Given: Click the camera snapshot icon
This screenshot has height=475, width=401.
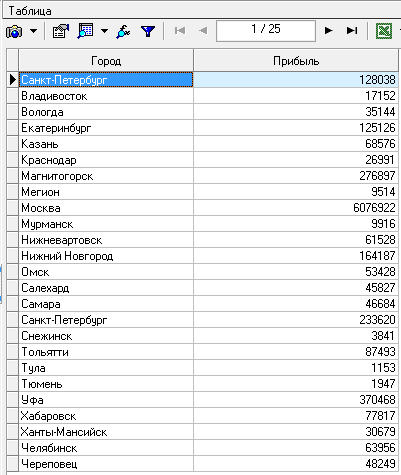Looking at the screenshot, I should click(x=14, y=32).
